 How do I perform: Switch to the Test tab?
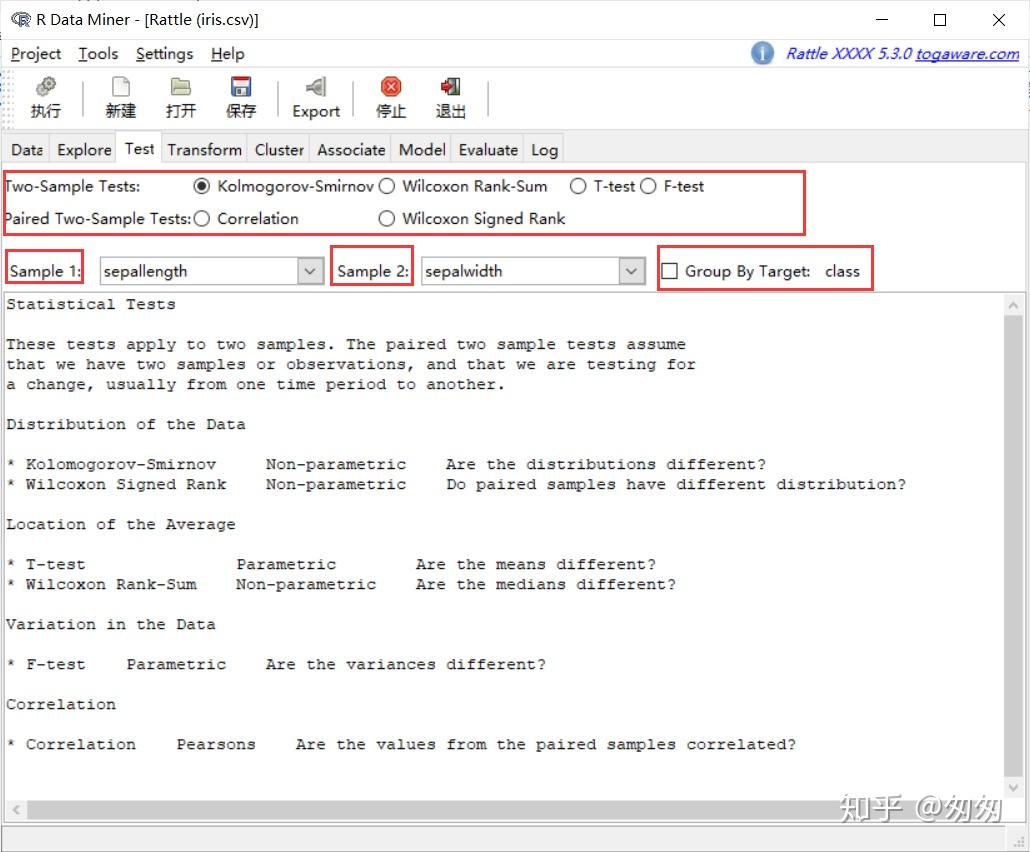pyautogui.click(x=139, y=149)
